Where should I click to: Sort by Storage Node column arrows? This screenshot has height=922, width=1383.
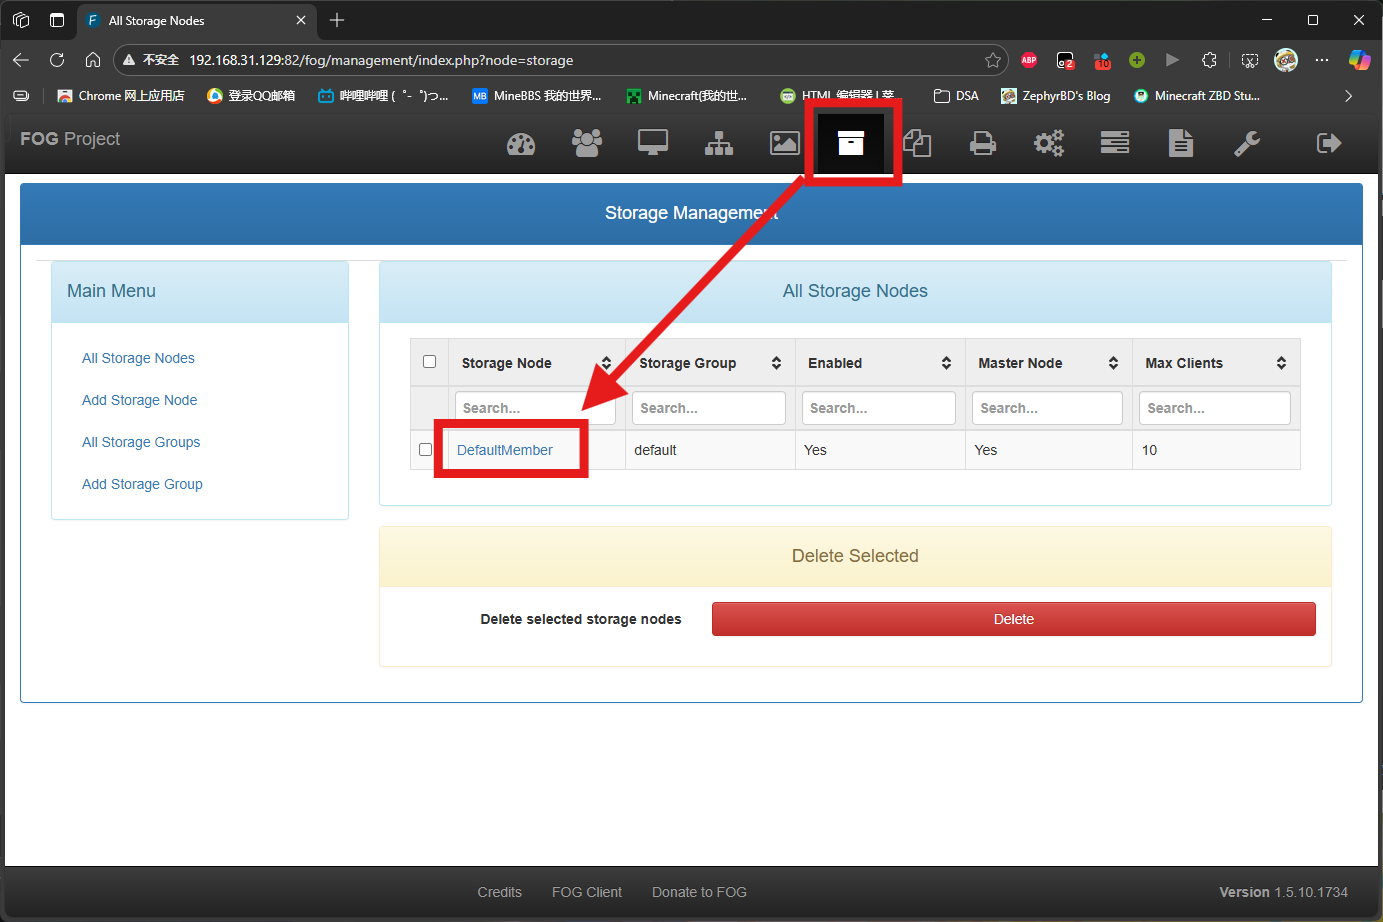pos(606,363)
